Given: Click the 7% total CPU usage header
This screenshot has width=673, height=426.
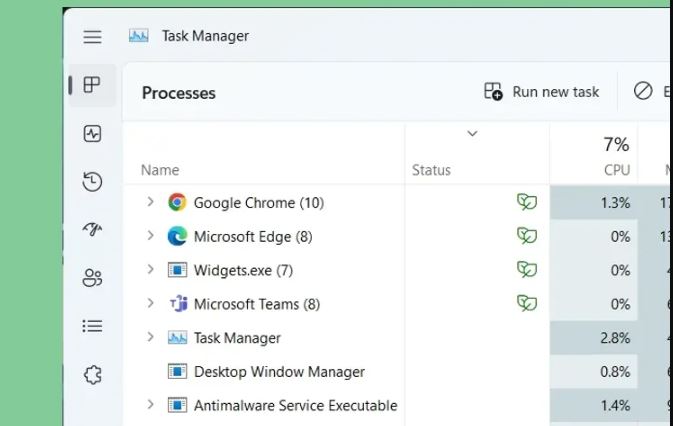Looking at the screenshot, I should 616,145.
